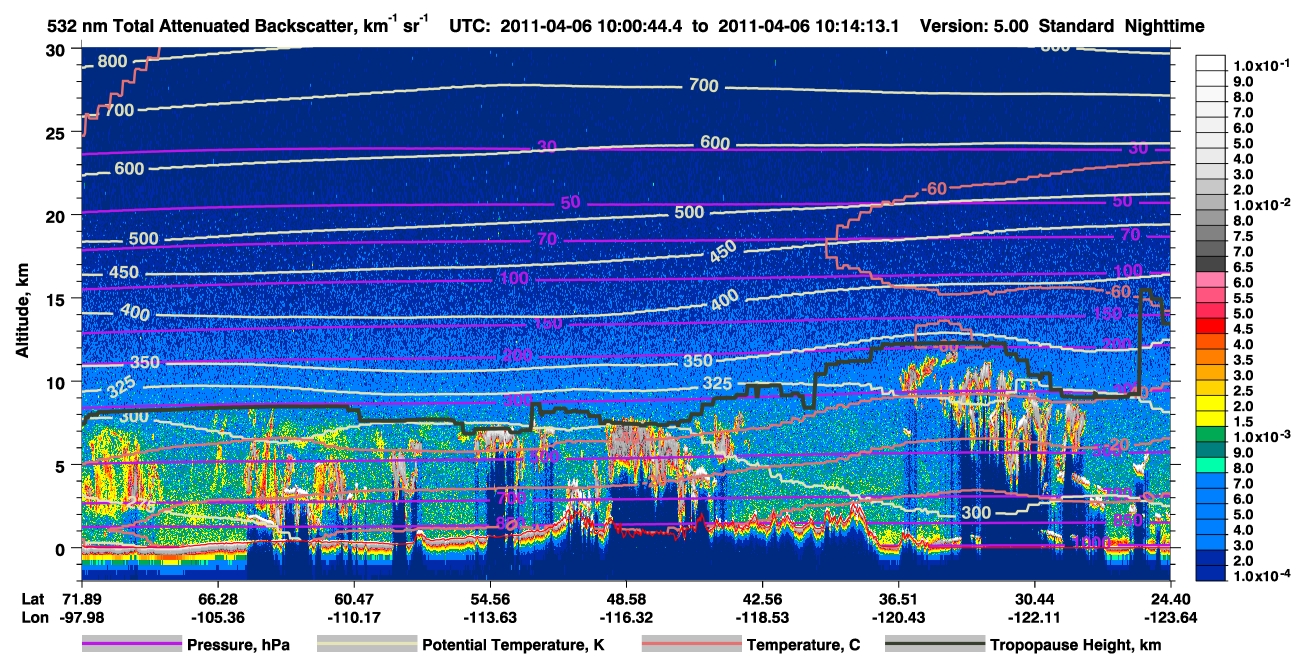This screenshot has height=667, width=1300.
Task: Click the dark Tropopause Height legend line sample
Action: point(934,645)
